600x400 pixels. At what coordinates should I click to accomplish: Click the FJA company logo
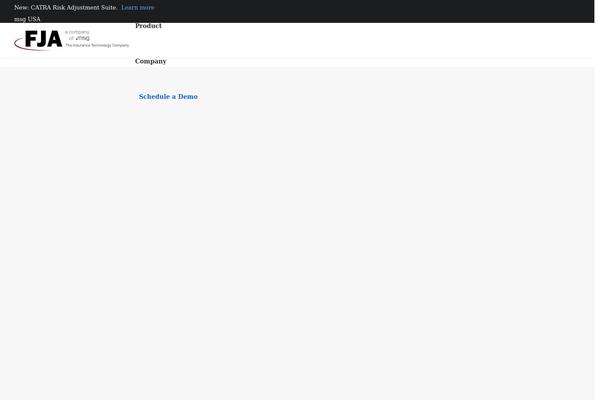tap(72, 40)
